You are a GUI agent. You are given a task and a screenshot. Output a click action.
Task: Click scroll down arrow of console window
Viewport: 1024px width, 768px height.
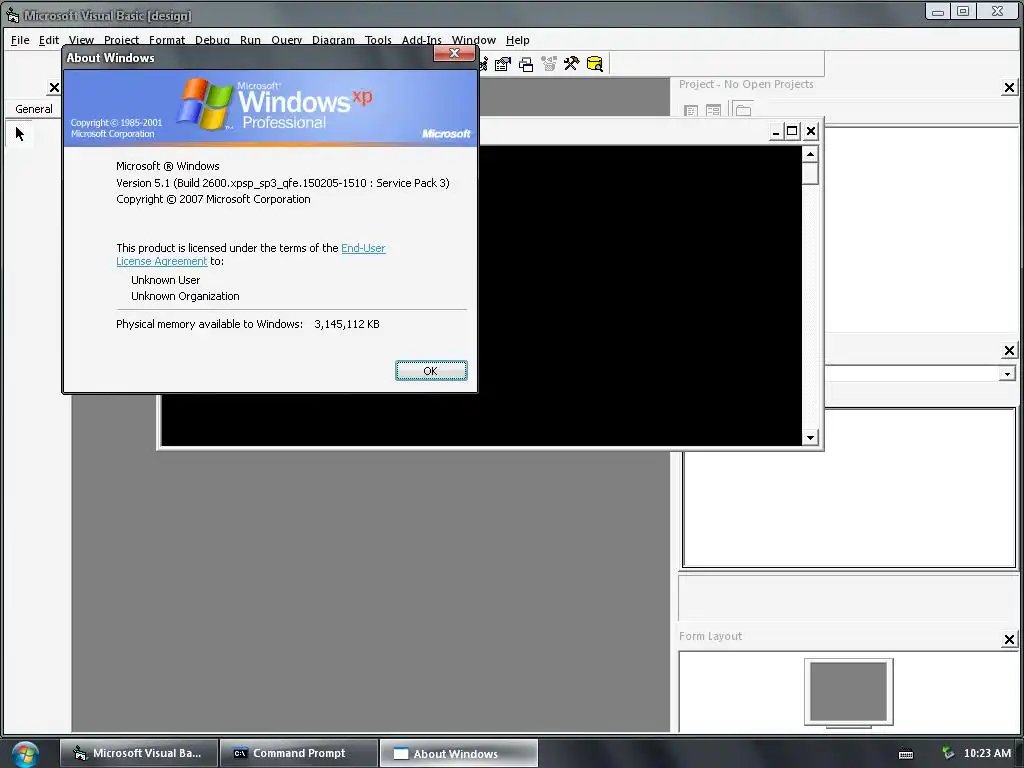[810, 438]
